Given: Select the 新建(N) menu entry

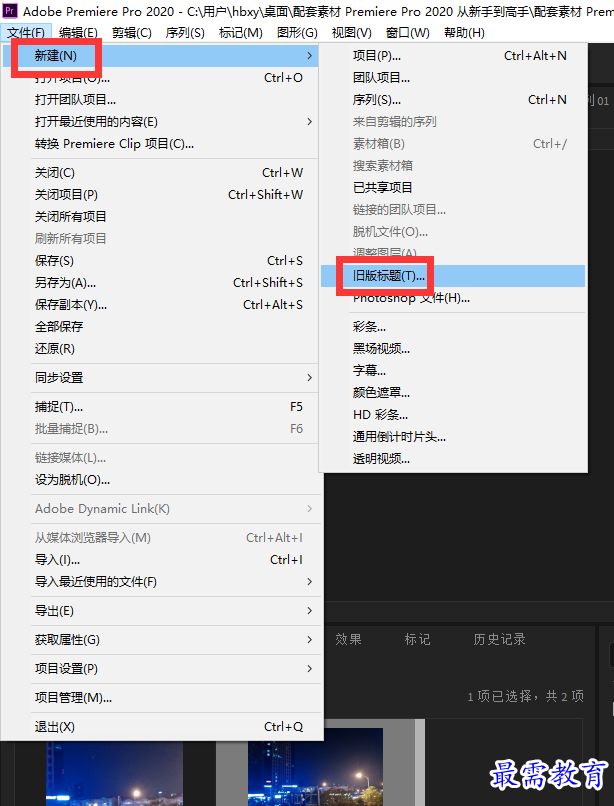Looking at the screenshot, I should (160, 56).
